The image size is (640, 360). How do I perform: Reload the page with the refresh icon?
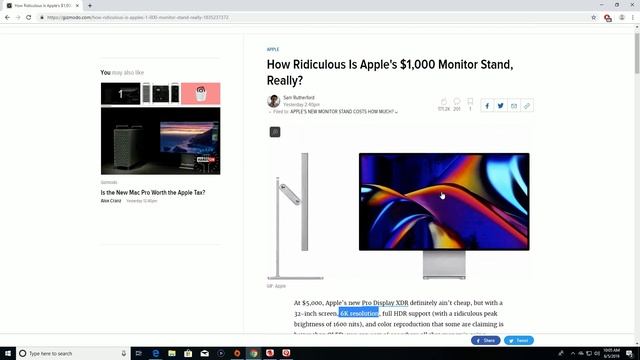point(29,18)
